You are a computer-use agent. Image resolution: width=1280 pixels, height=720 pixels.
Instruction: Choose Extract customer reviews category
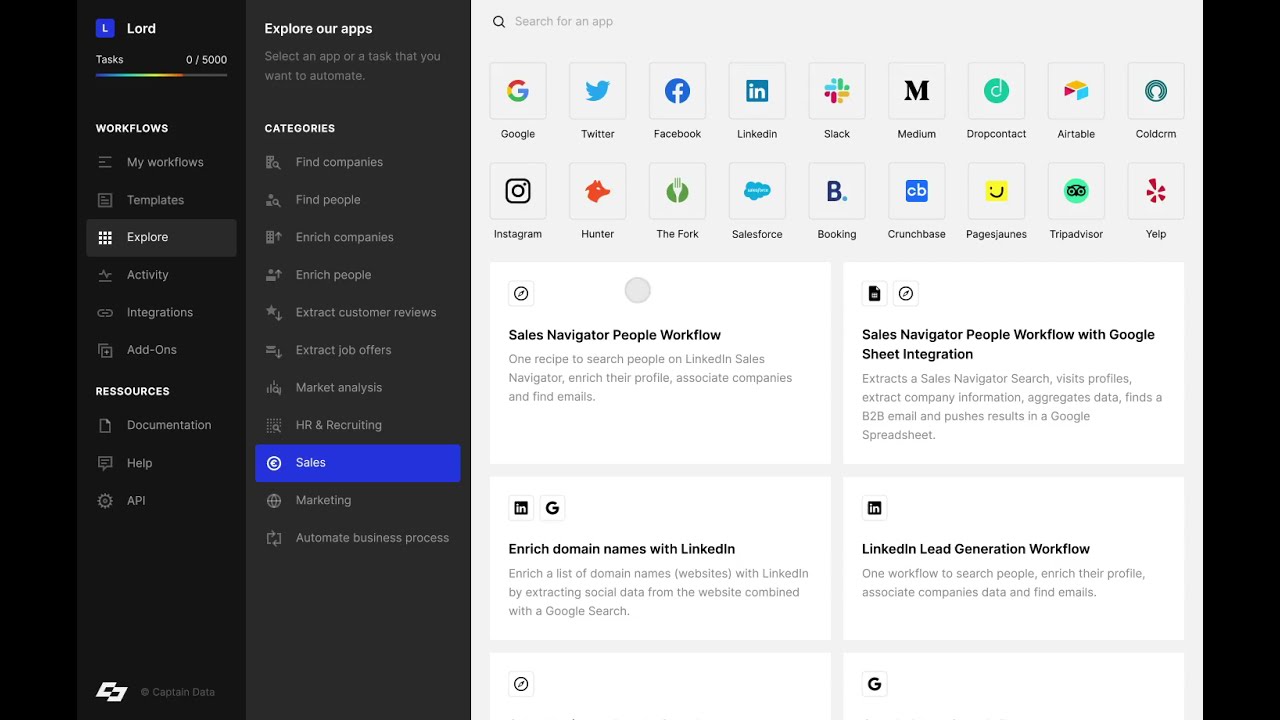click(358, 312)
